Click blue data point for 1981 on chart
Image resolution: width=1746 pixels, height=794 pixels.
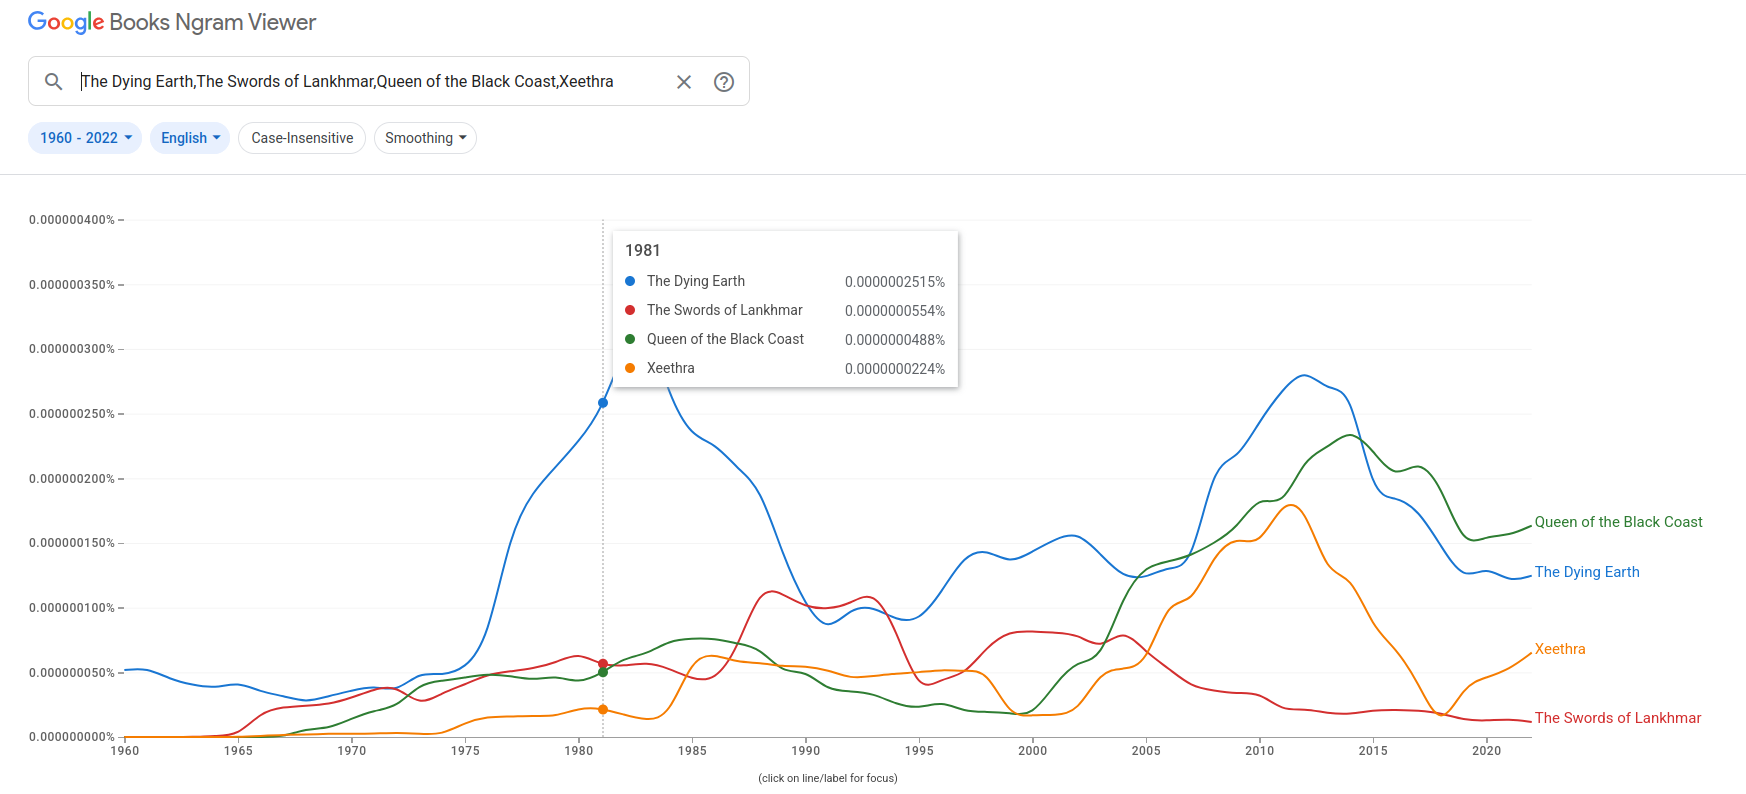click(x=603, y=403)
